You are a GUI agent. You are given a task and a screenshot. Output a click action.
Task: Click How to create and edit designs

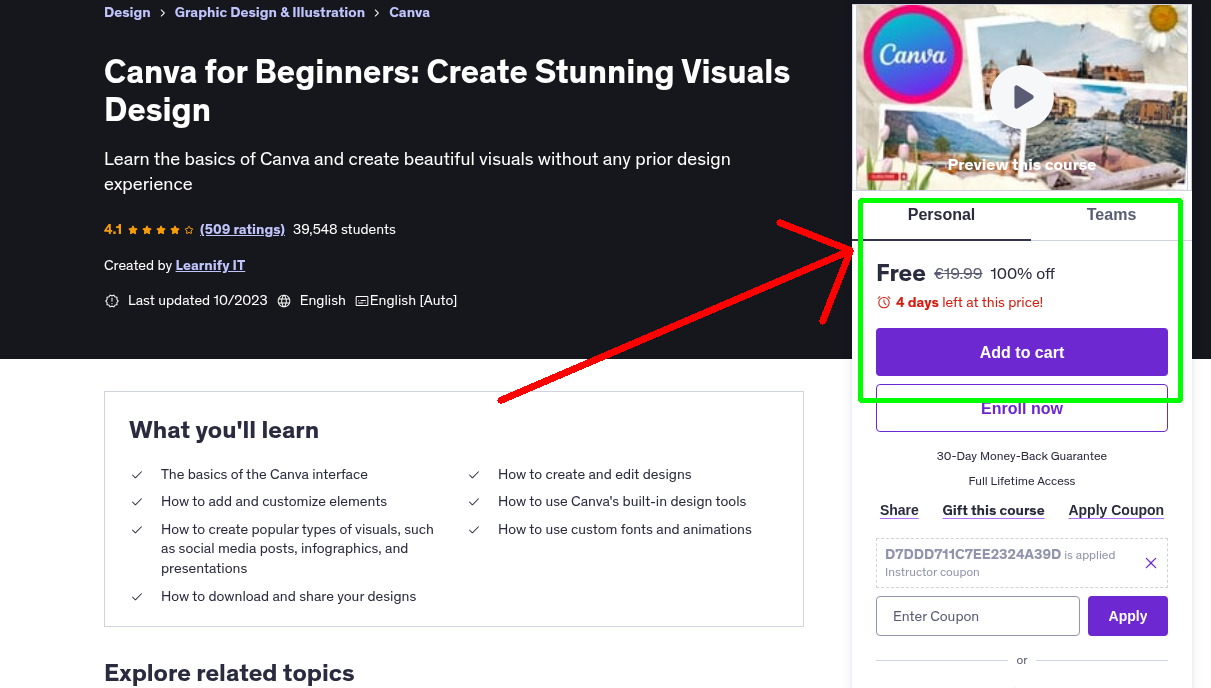pyautogui.click(x=595, y=474)
